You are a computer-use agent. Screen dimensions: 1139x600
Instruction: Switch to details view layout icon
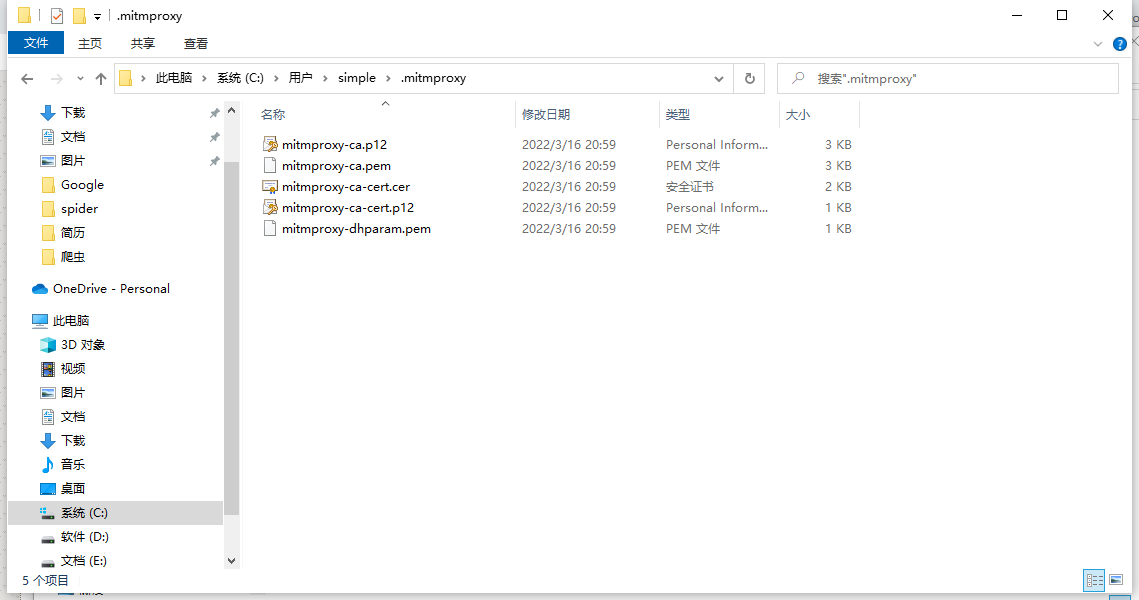(x=1094, y=580)
